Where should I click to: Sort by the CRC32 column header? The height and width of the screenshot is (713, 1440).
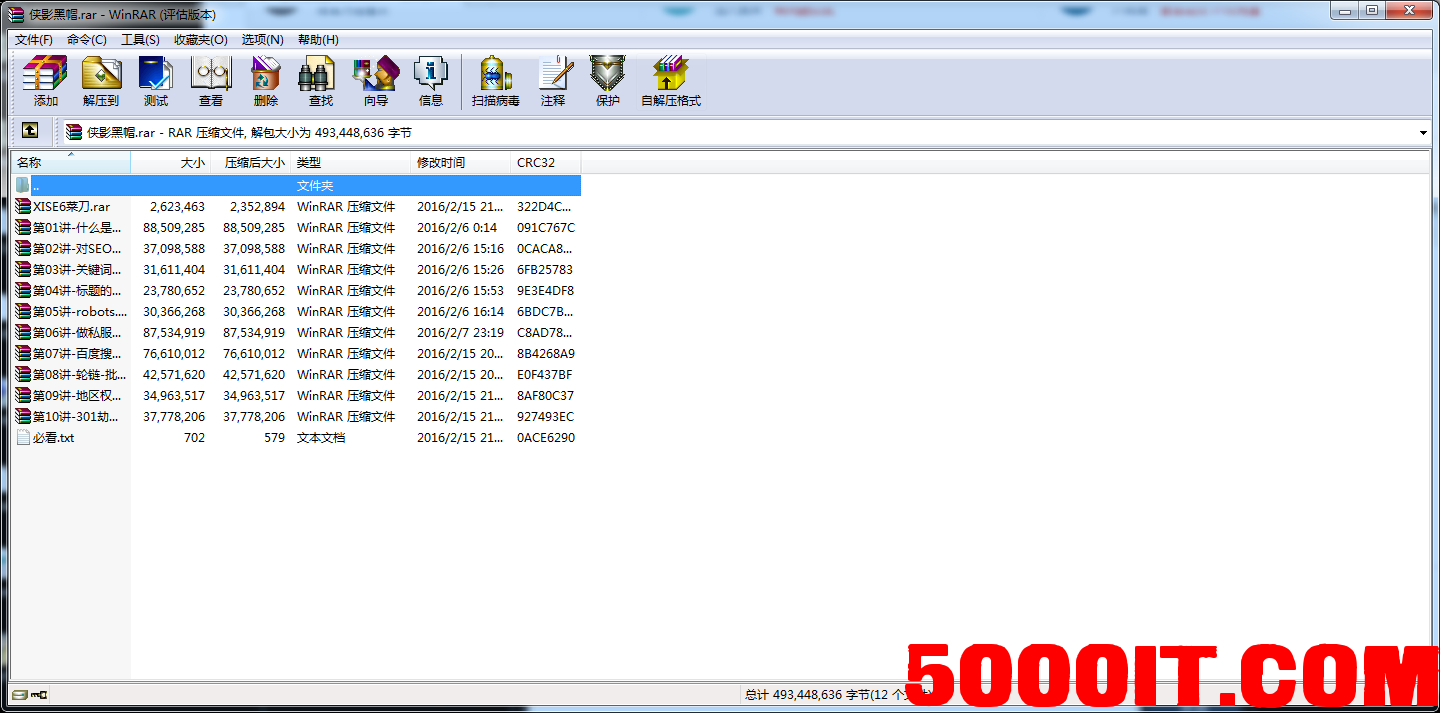(x=546, y=163)
